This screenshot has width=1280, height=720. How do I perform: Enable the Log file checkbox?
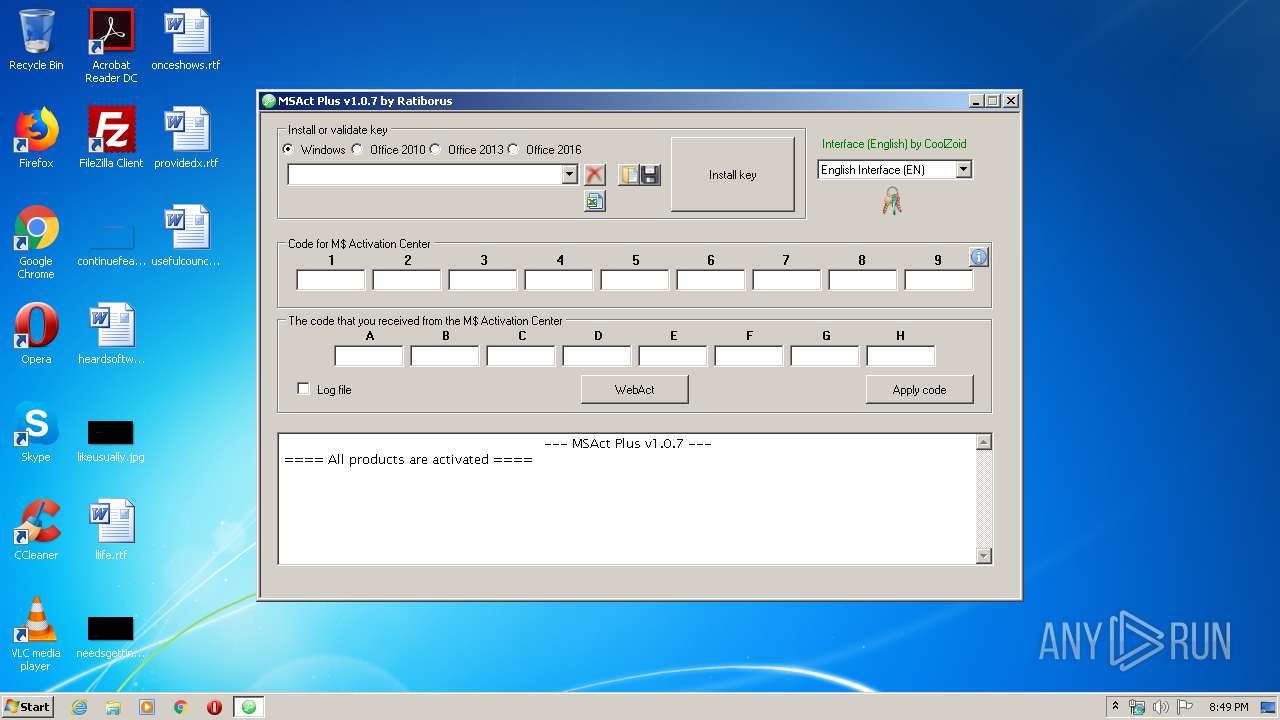[304, 389]
